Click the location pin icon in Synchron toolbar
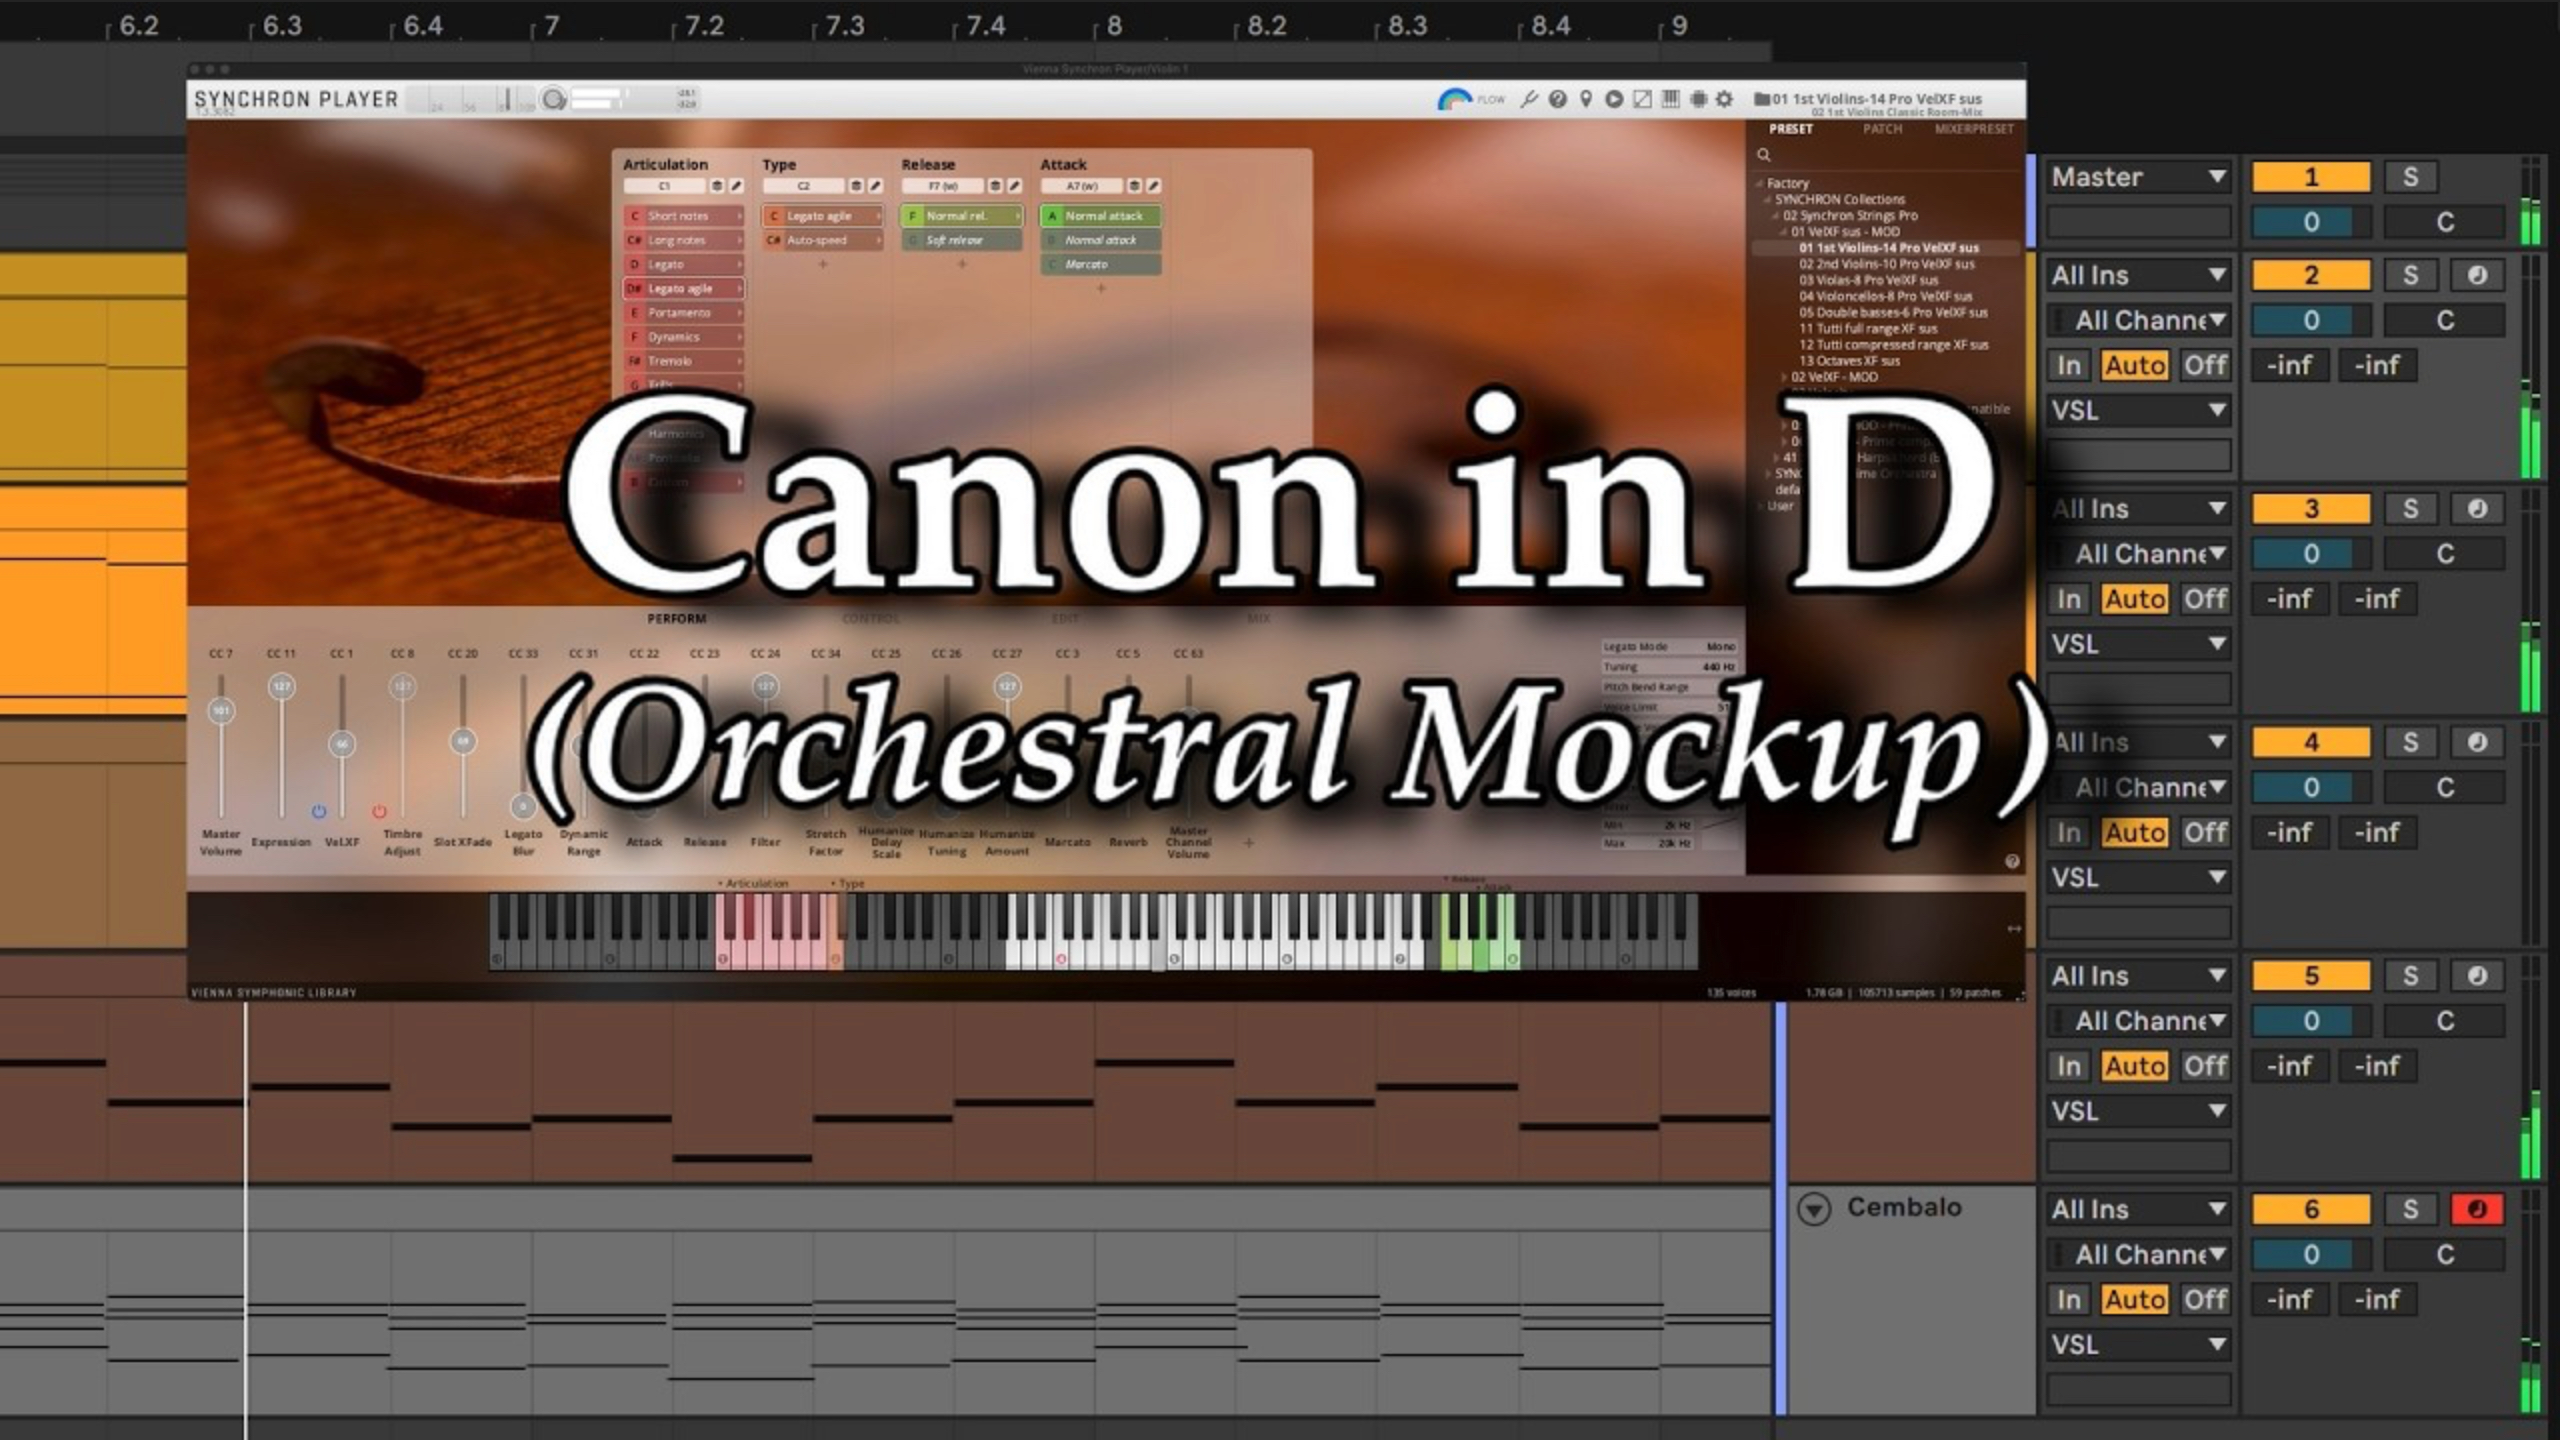 [x=1585, y=99]
